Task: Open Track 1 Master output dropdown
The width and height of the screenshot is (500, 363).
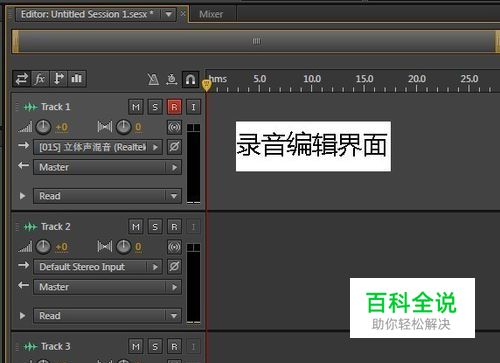Action: coord(107,167)
